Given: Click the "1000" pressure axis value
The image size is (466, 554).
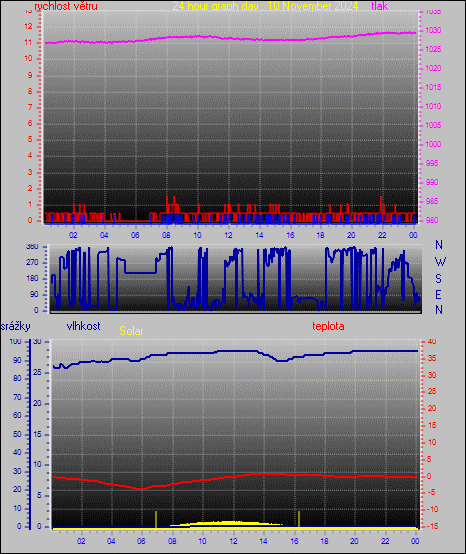Looking at the screenshot, I should [433, 144].
